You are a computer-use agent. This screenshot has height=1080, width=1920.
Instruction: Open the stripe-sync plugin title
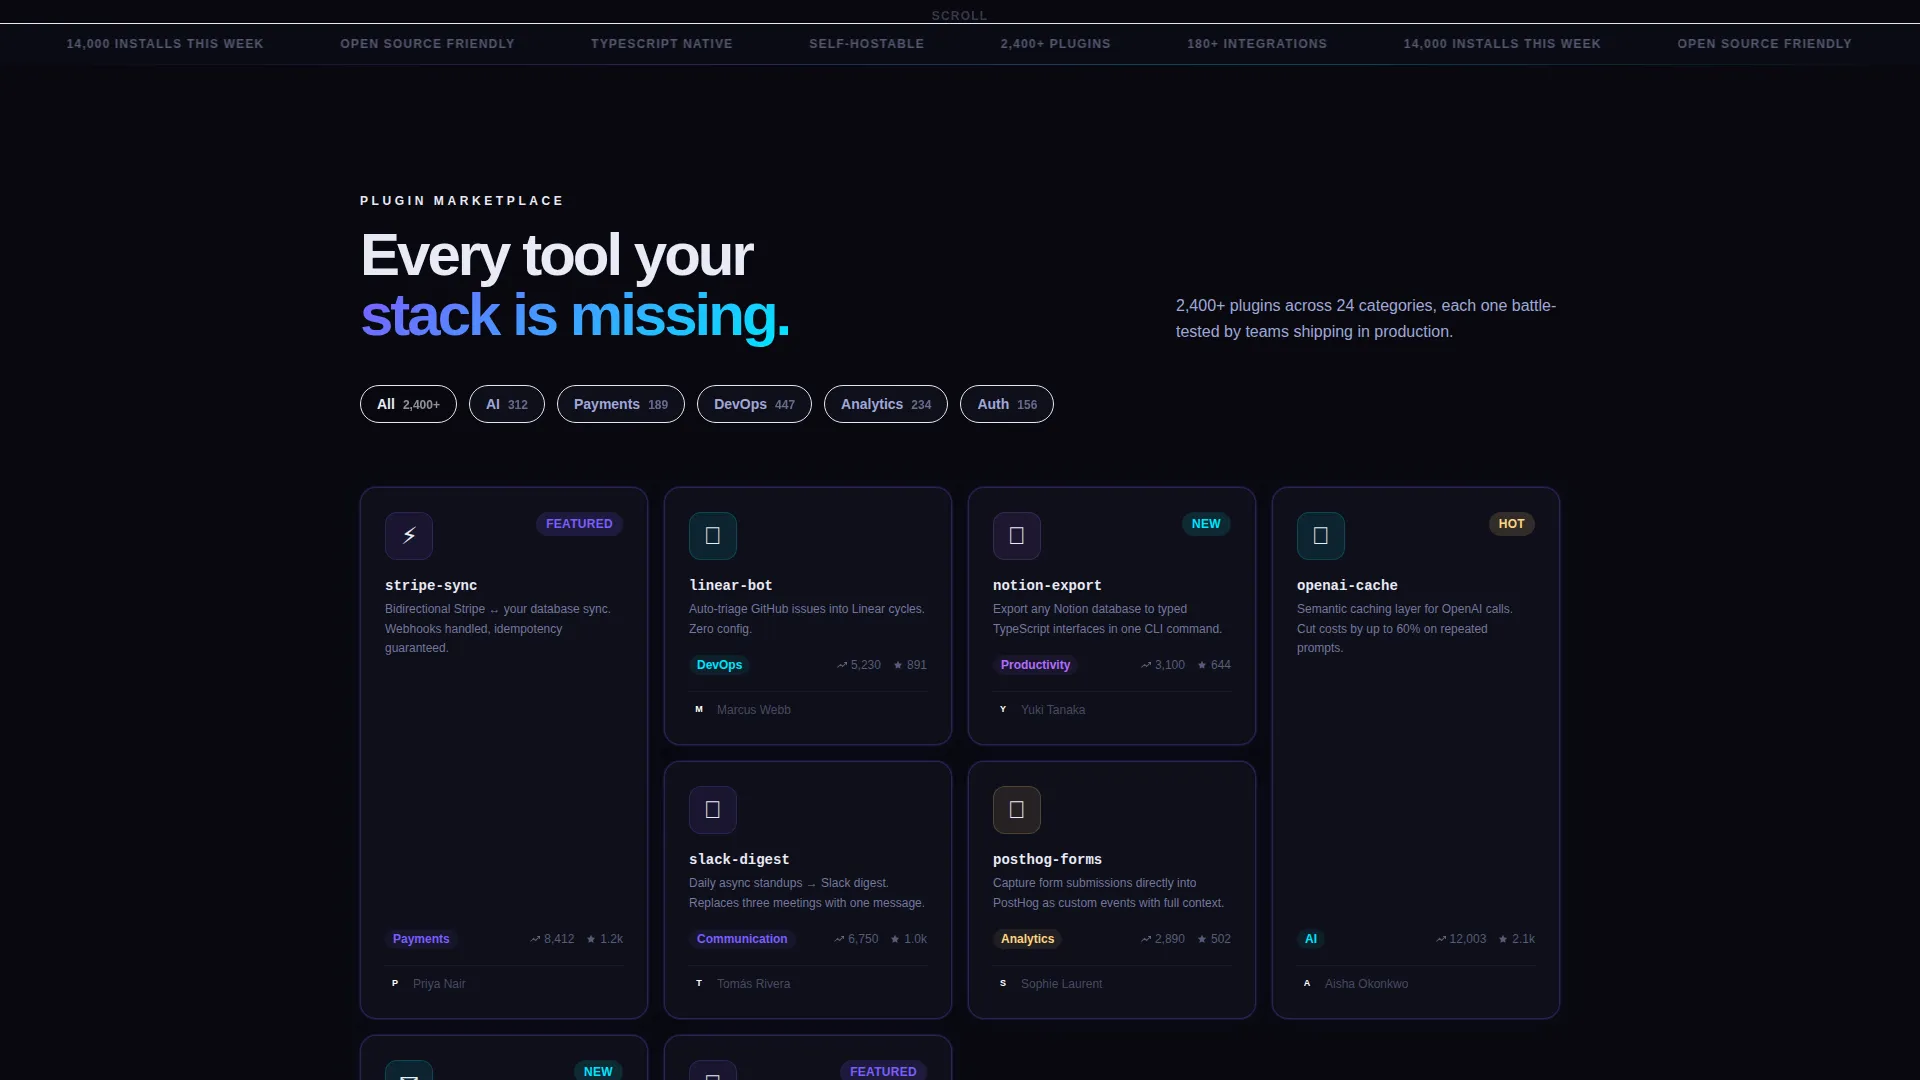(431, 585)
